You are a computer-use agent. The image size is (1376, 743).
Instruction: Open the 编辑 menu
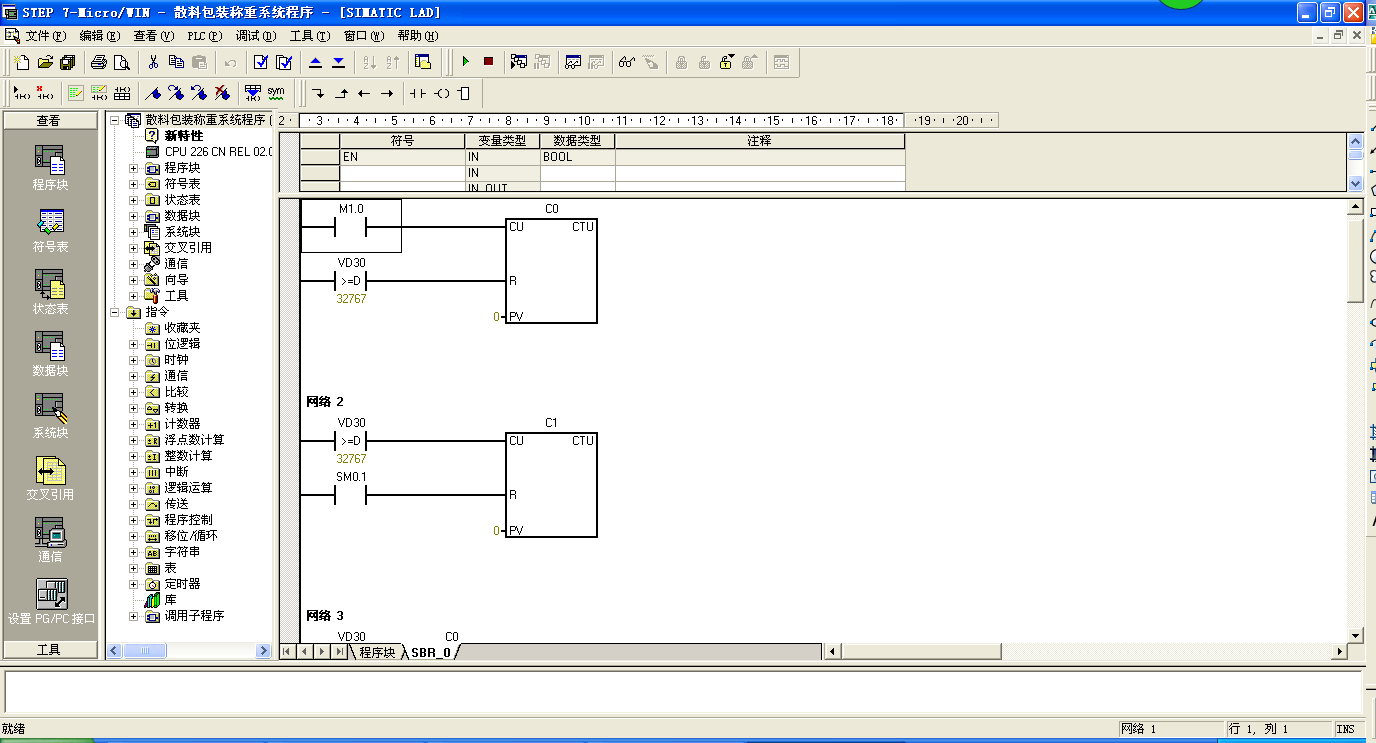click(99, 36)
